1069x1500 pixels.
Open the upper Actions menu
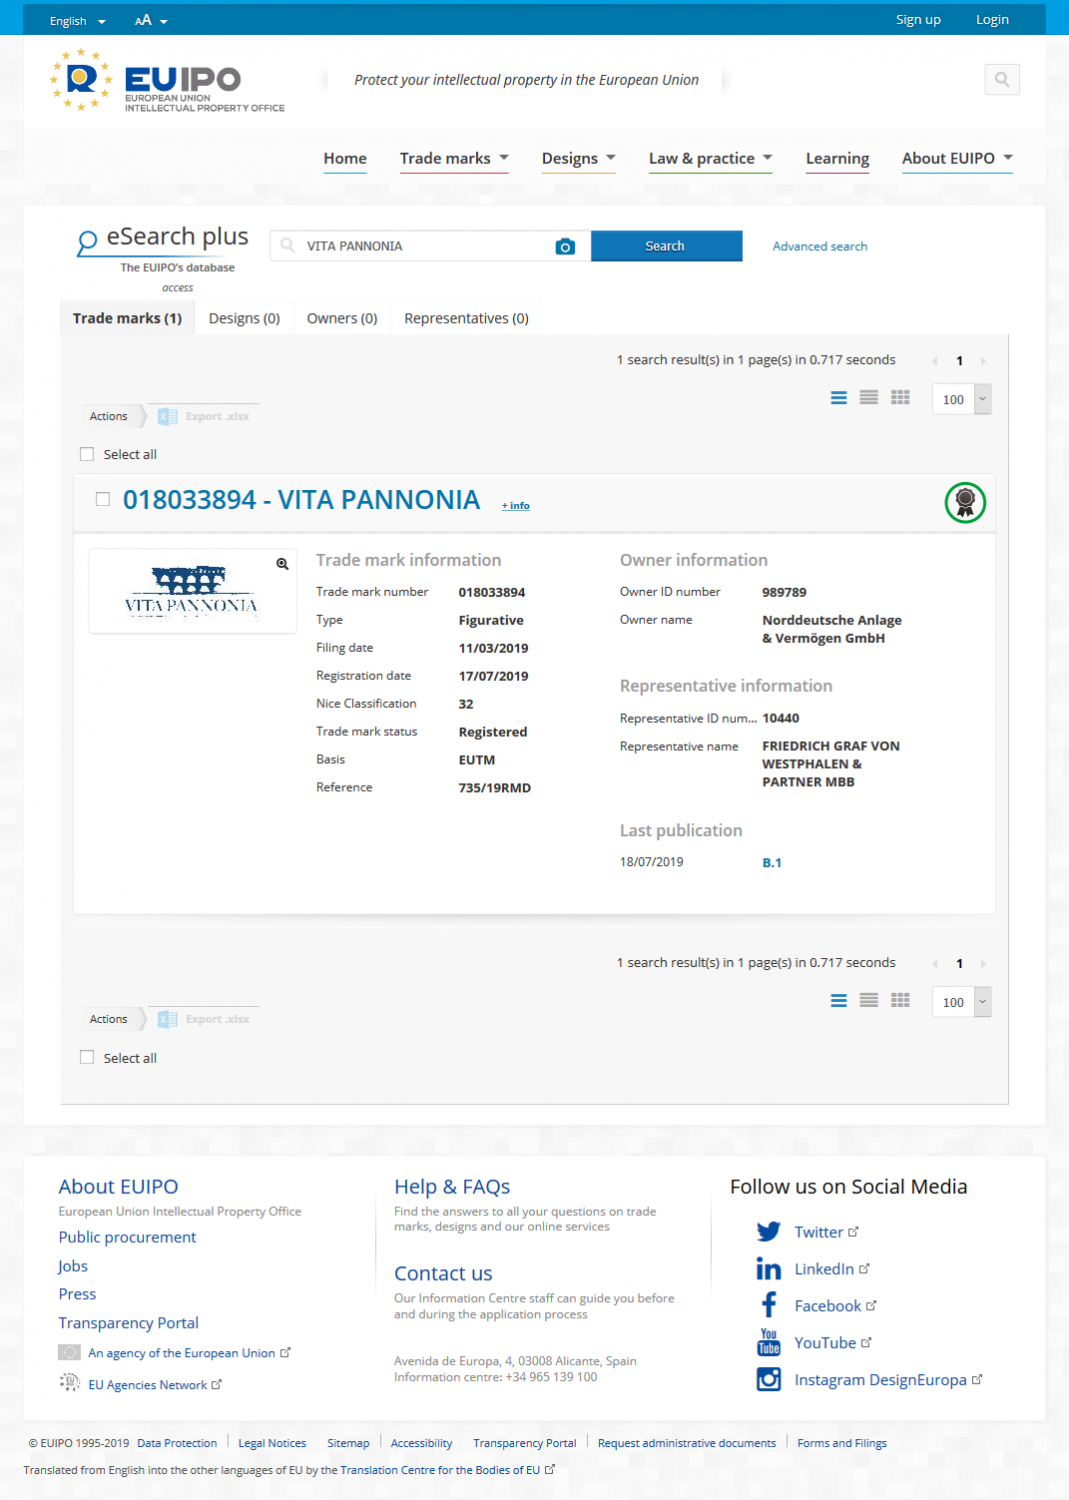coord(109,416)
